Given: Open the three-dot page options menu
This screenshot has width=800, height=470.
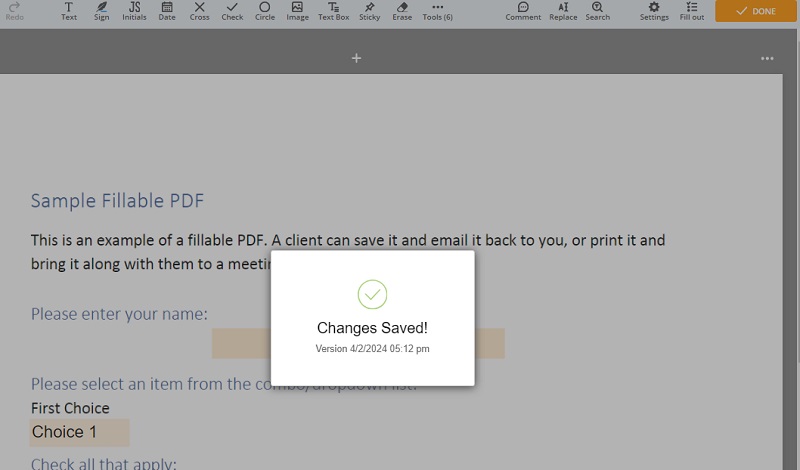Looking at the screenshot, I should pyautogui.click(x=767, y=59).
